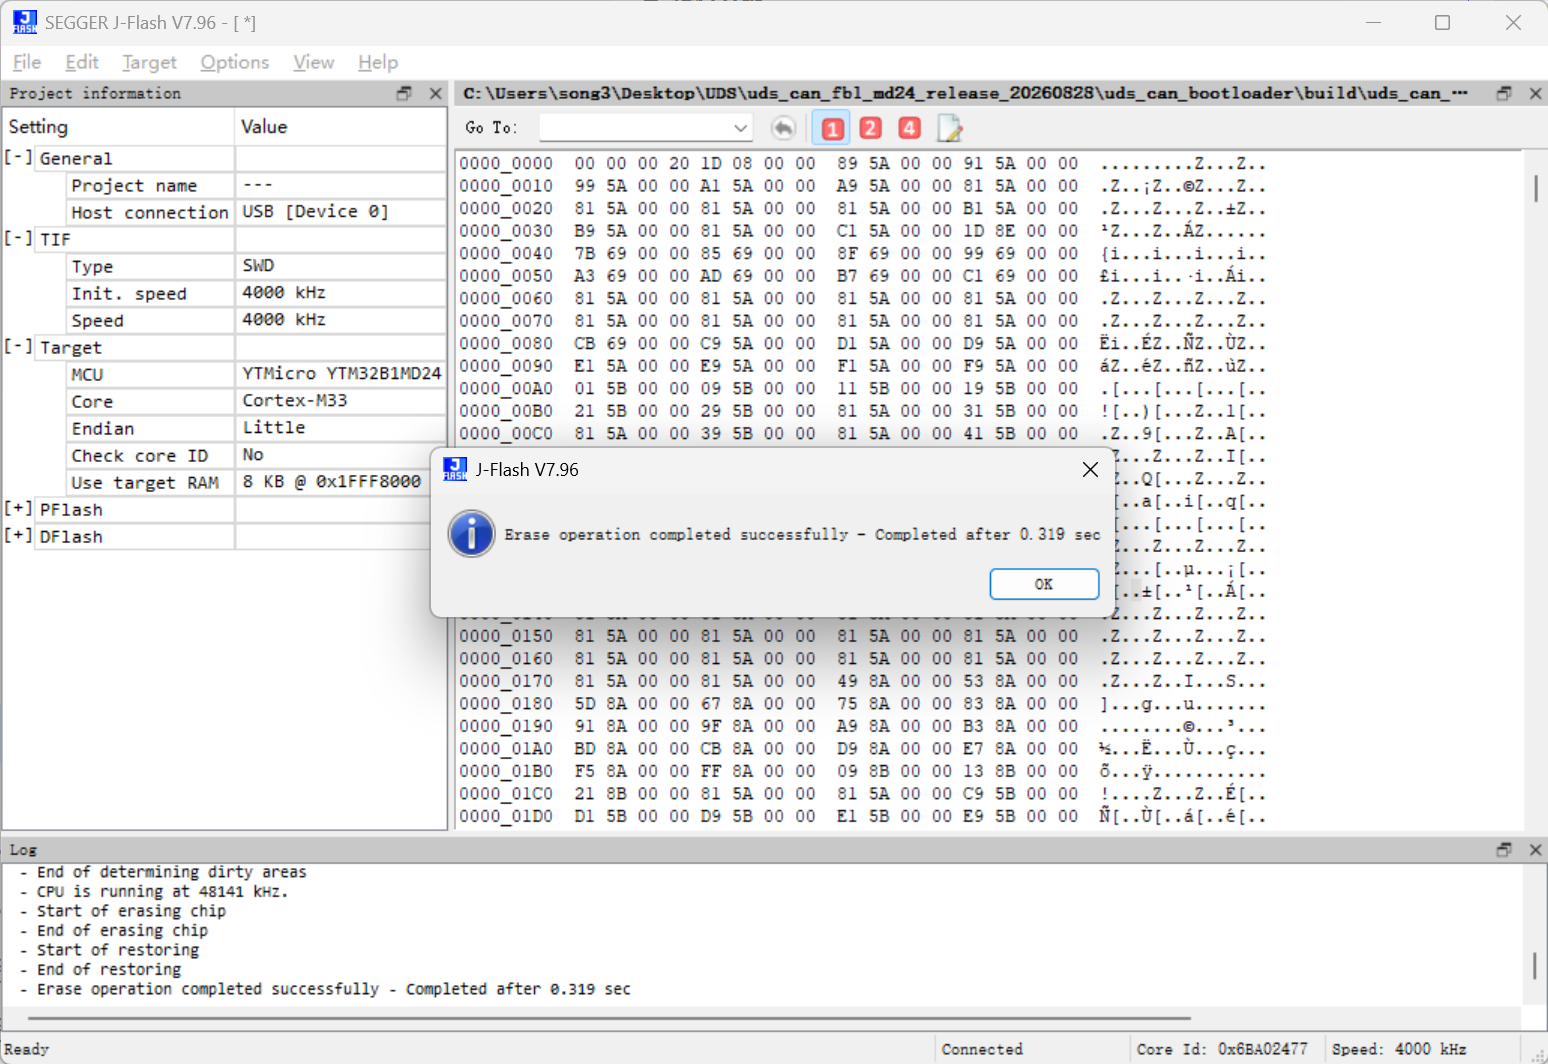
Task: Click the 'Setting' column header
Action: [118, 127]
